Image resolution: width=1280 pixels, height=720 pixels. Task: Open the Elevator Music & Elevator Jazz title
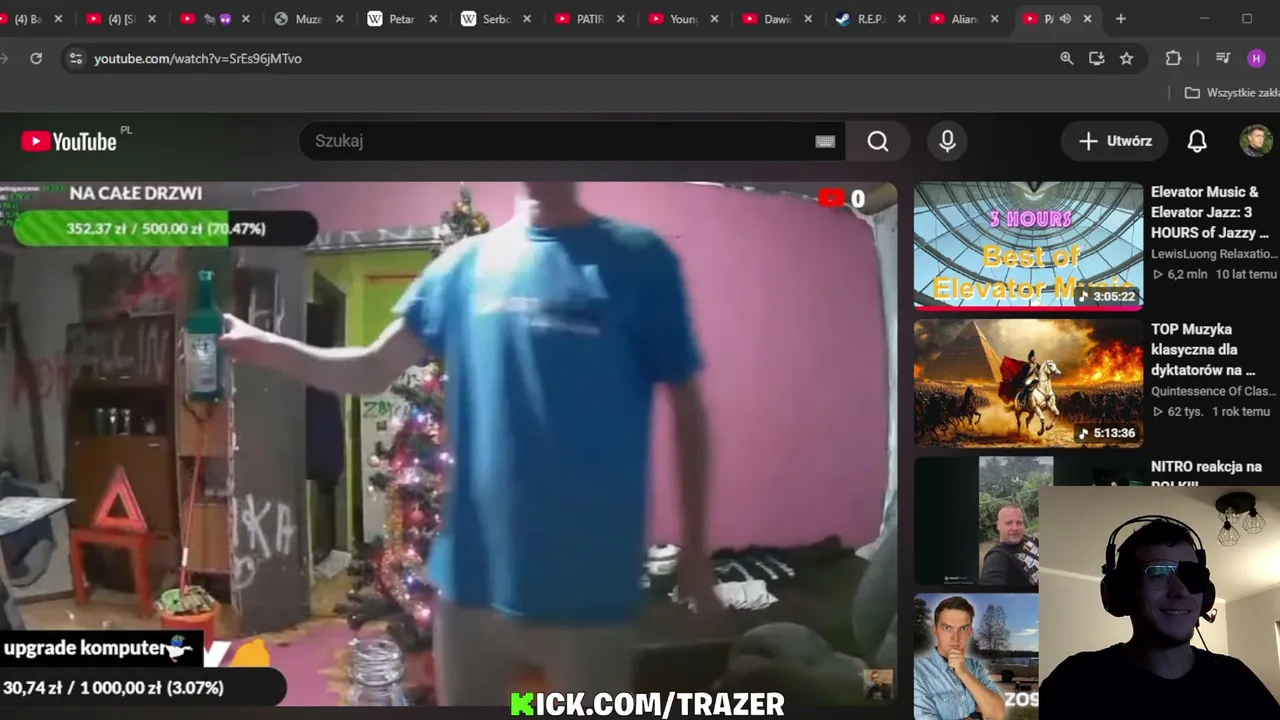tap(1210, 212)
